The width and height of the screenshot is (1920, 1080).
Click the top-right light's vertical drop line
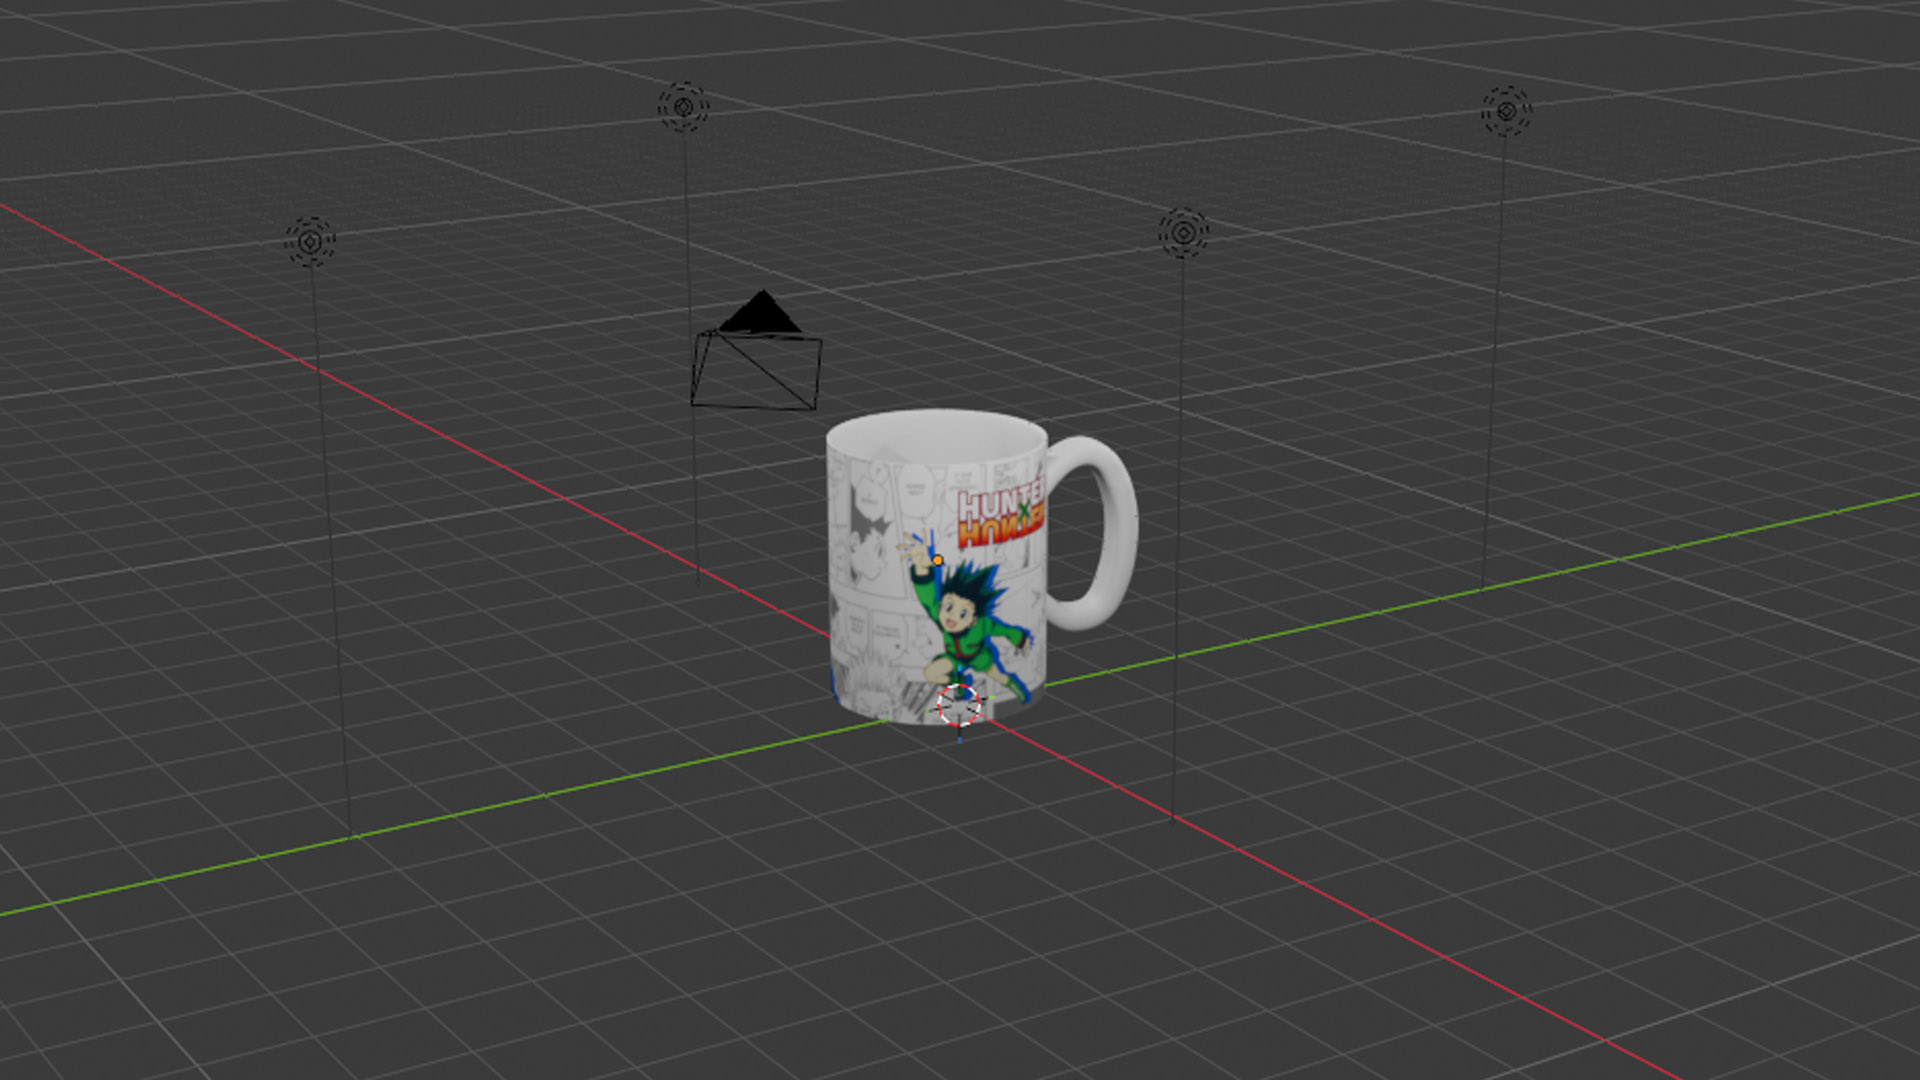coord(1495,350)
